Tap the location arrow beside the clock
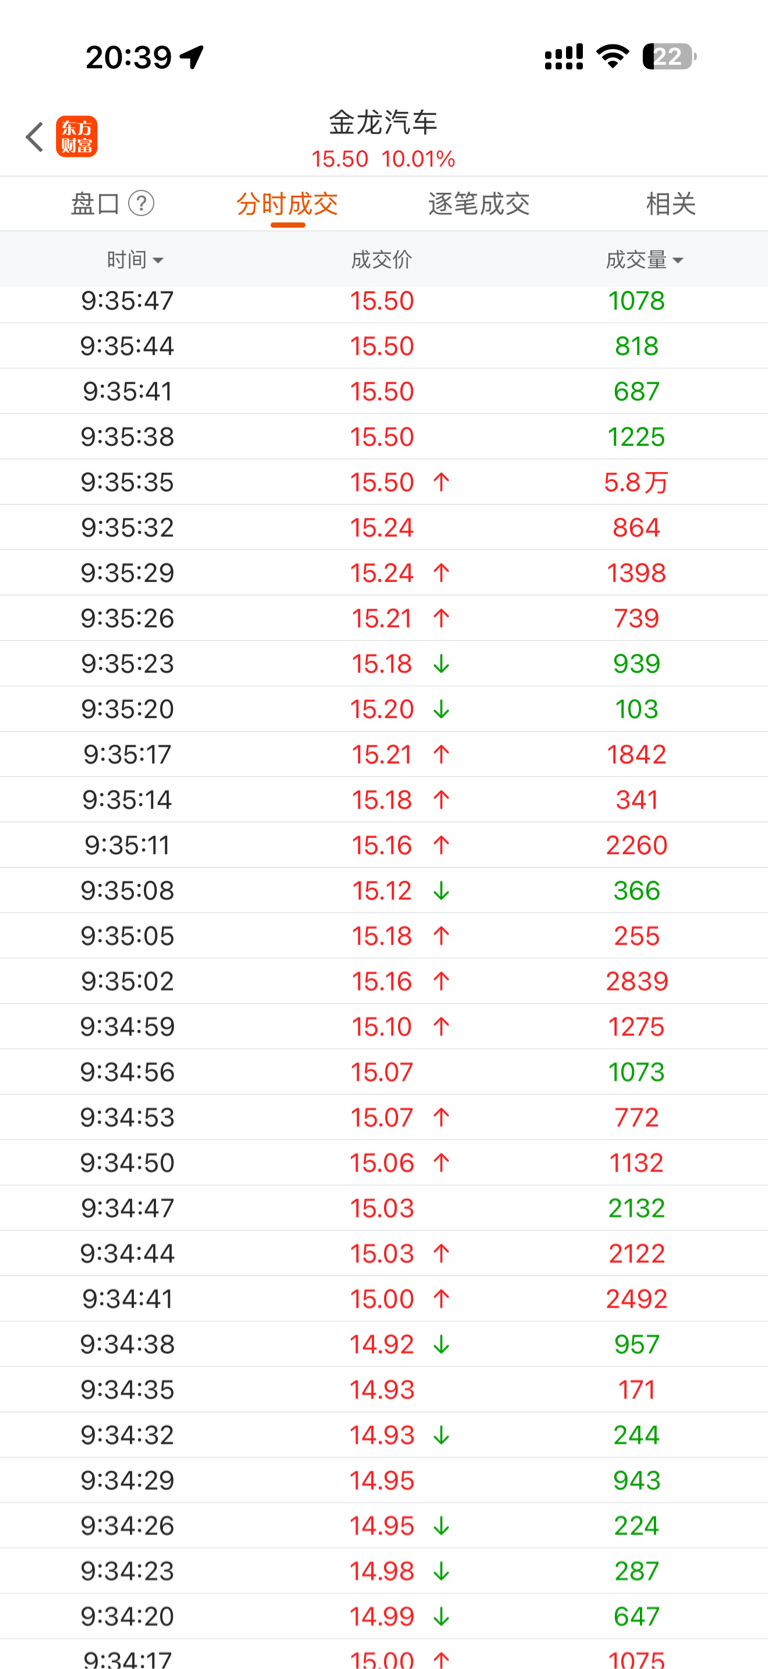The image size is (768, 1669). coord(192,57)
